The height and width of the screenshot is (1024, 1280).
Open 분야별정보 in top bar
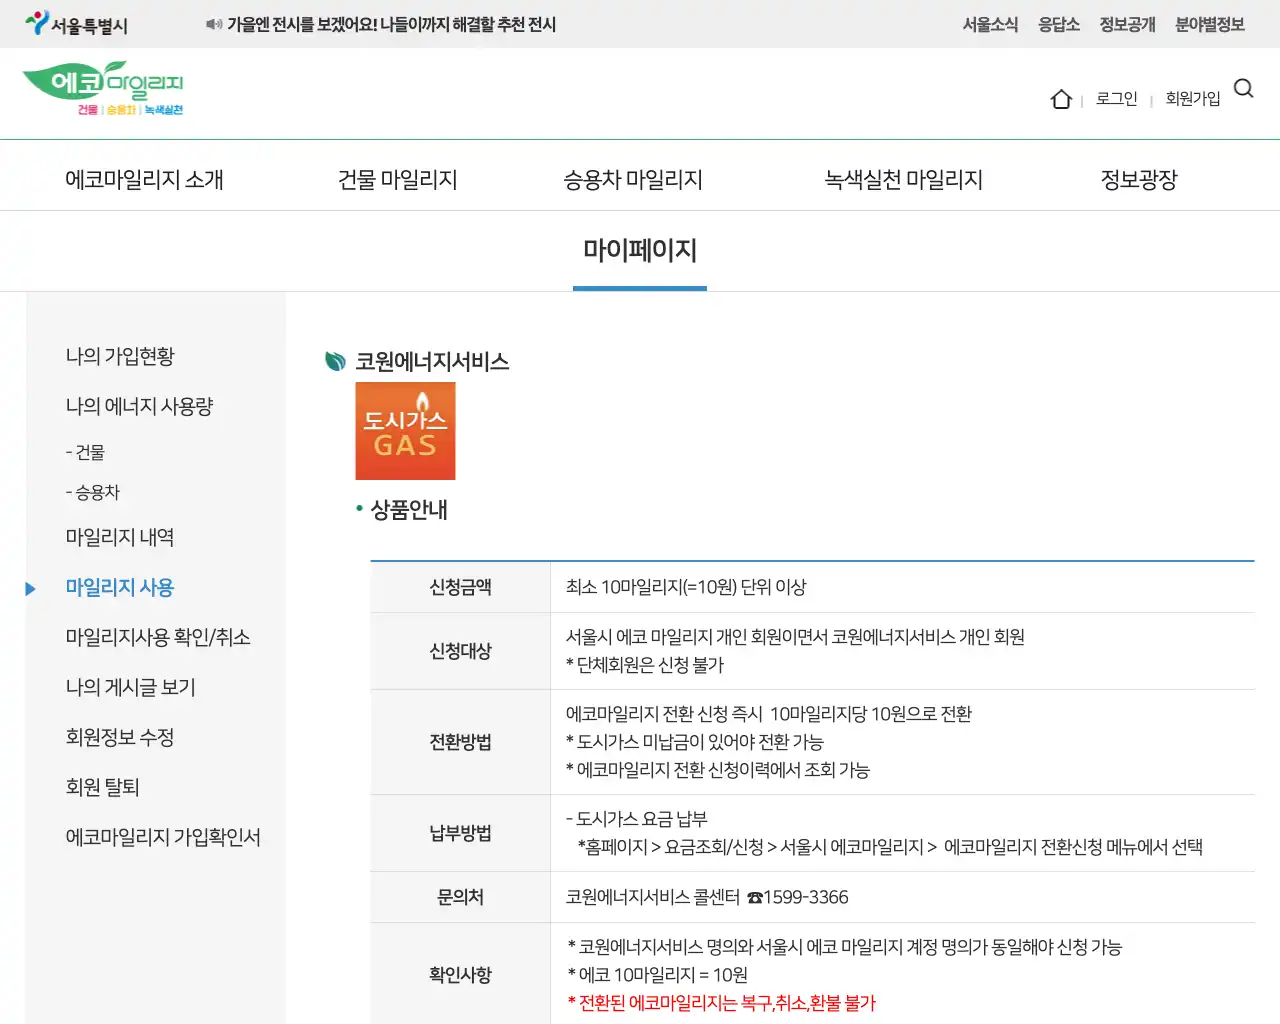[1209, 24]
